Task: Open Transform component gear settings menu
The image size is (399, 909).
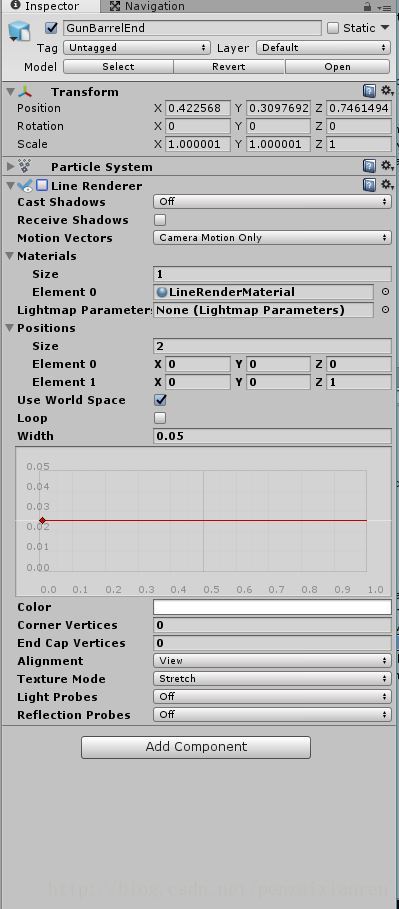Action: 386,91
